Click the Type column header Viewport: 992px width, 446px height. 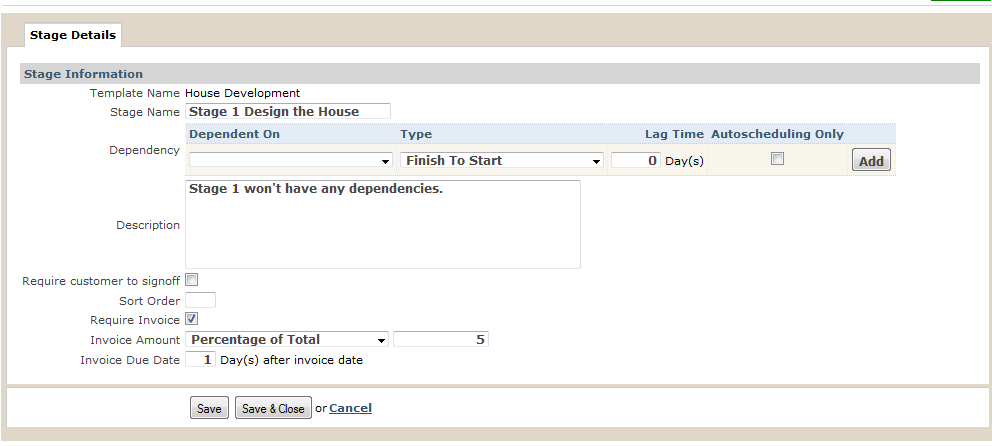pyautogui.click(x=416, y=134)
